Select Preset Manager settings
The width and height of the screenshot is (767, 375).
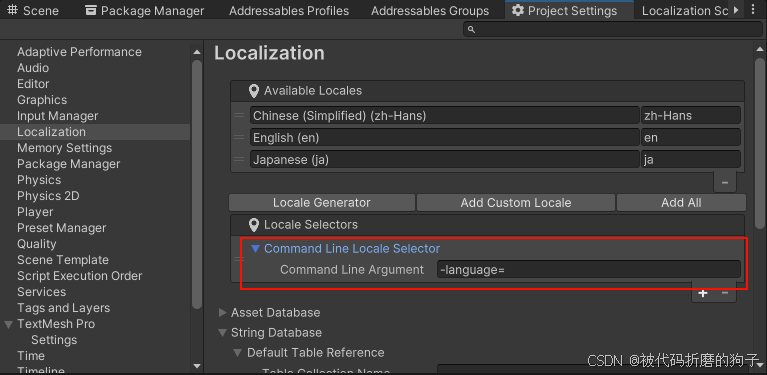coord(62,228)
